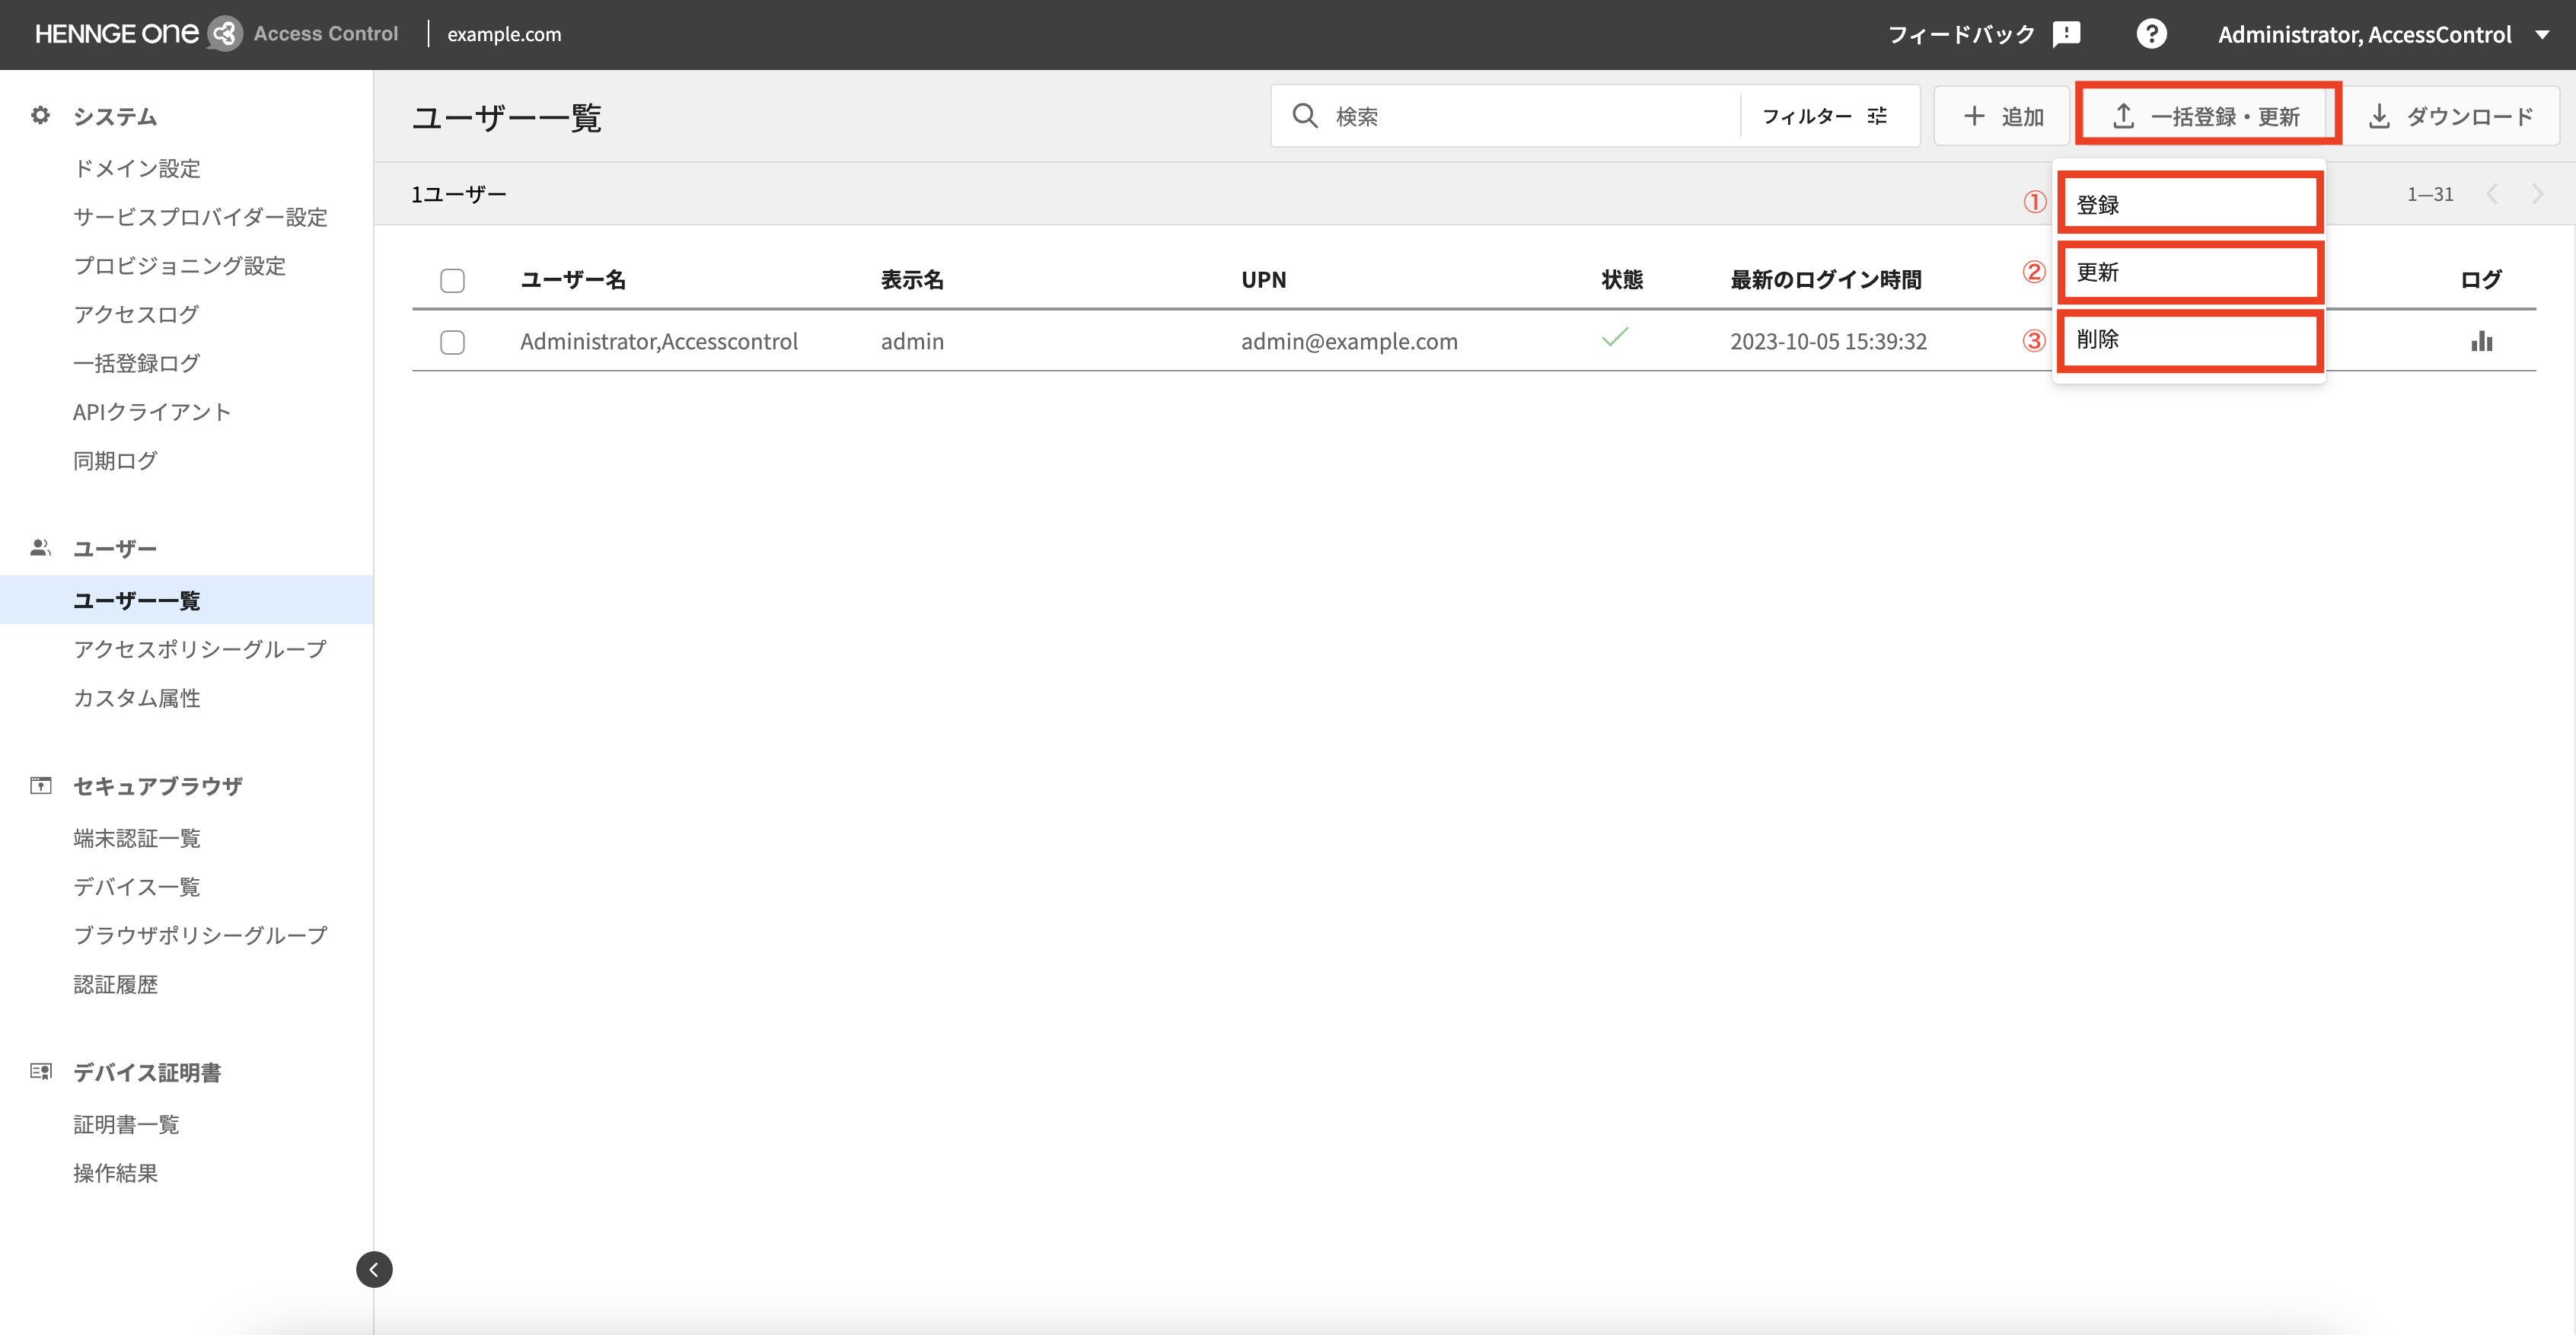Viewport: 2576px width, 1335px height.
Task: Click the Users people icon in sidebar
Action: tap(40, 548)
